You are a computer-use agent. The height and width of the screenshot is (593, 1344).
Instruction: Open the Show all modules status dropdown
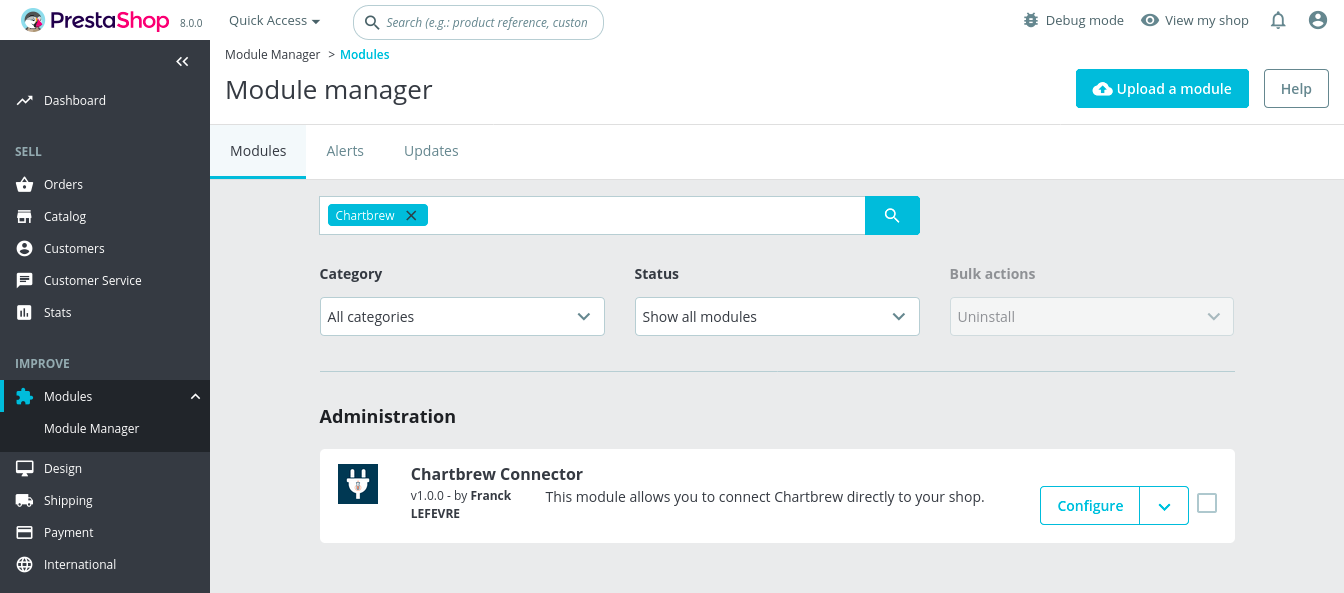777,316
